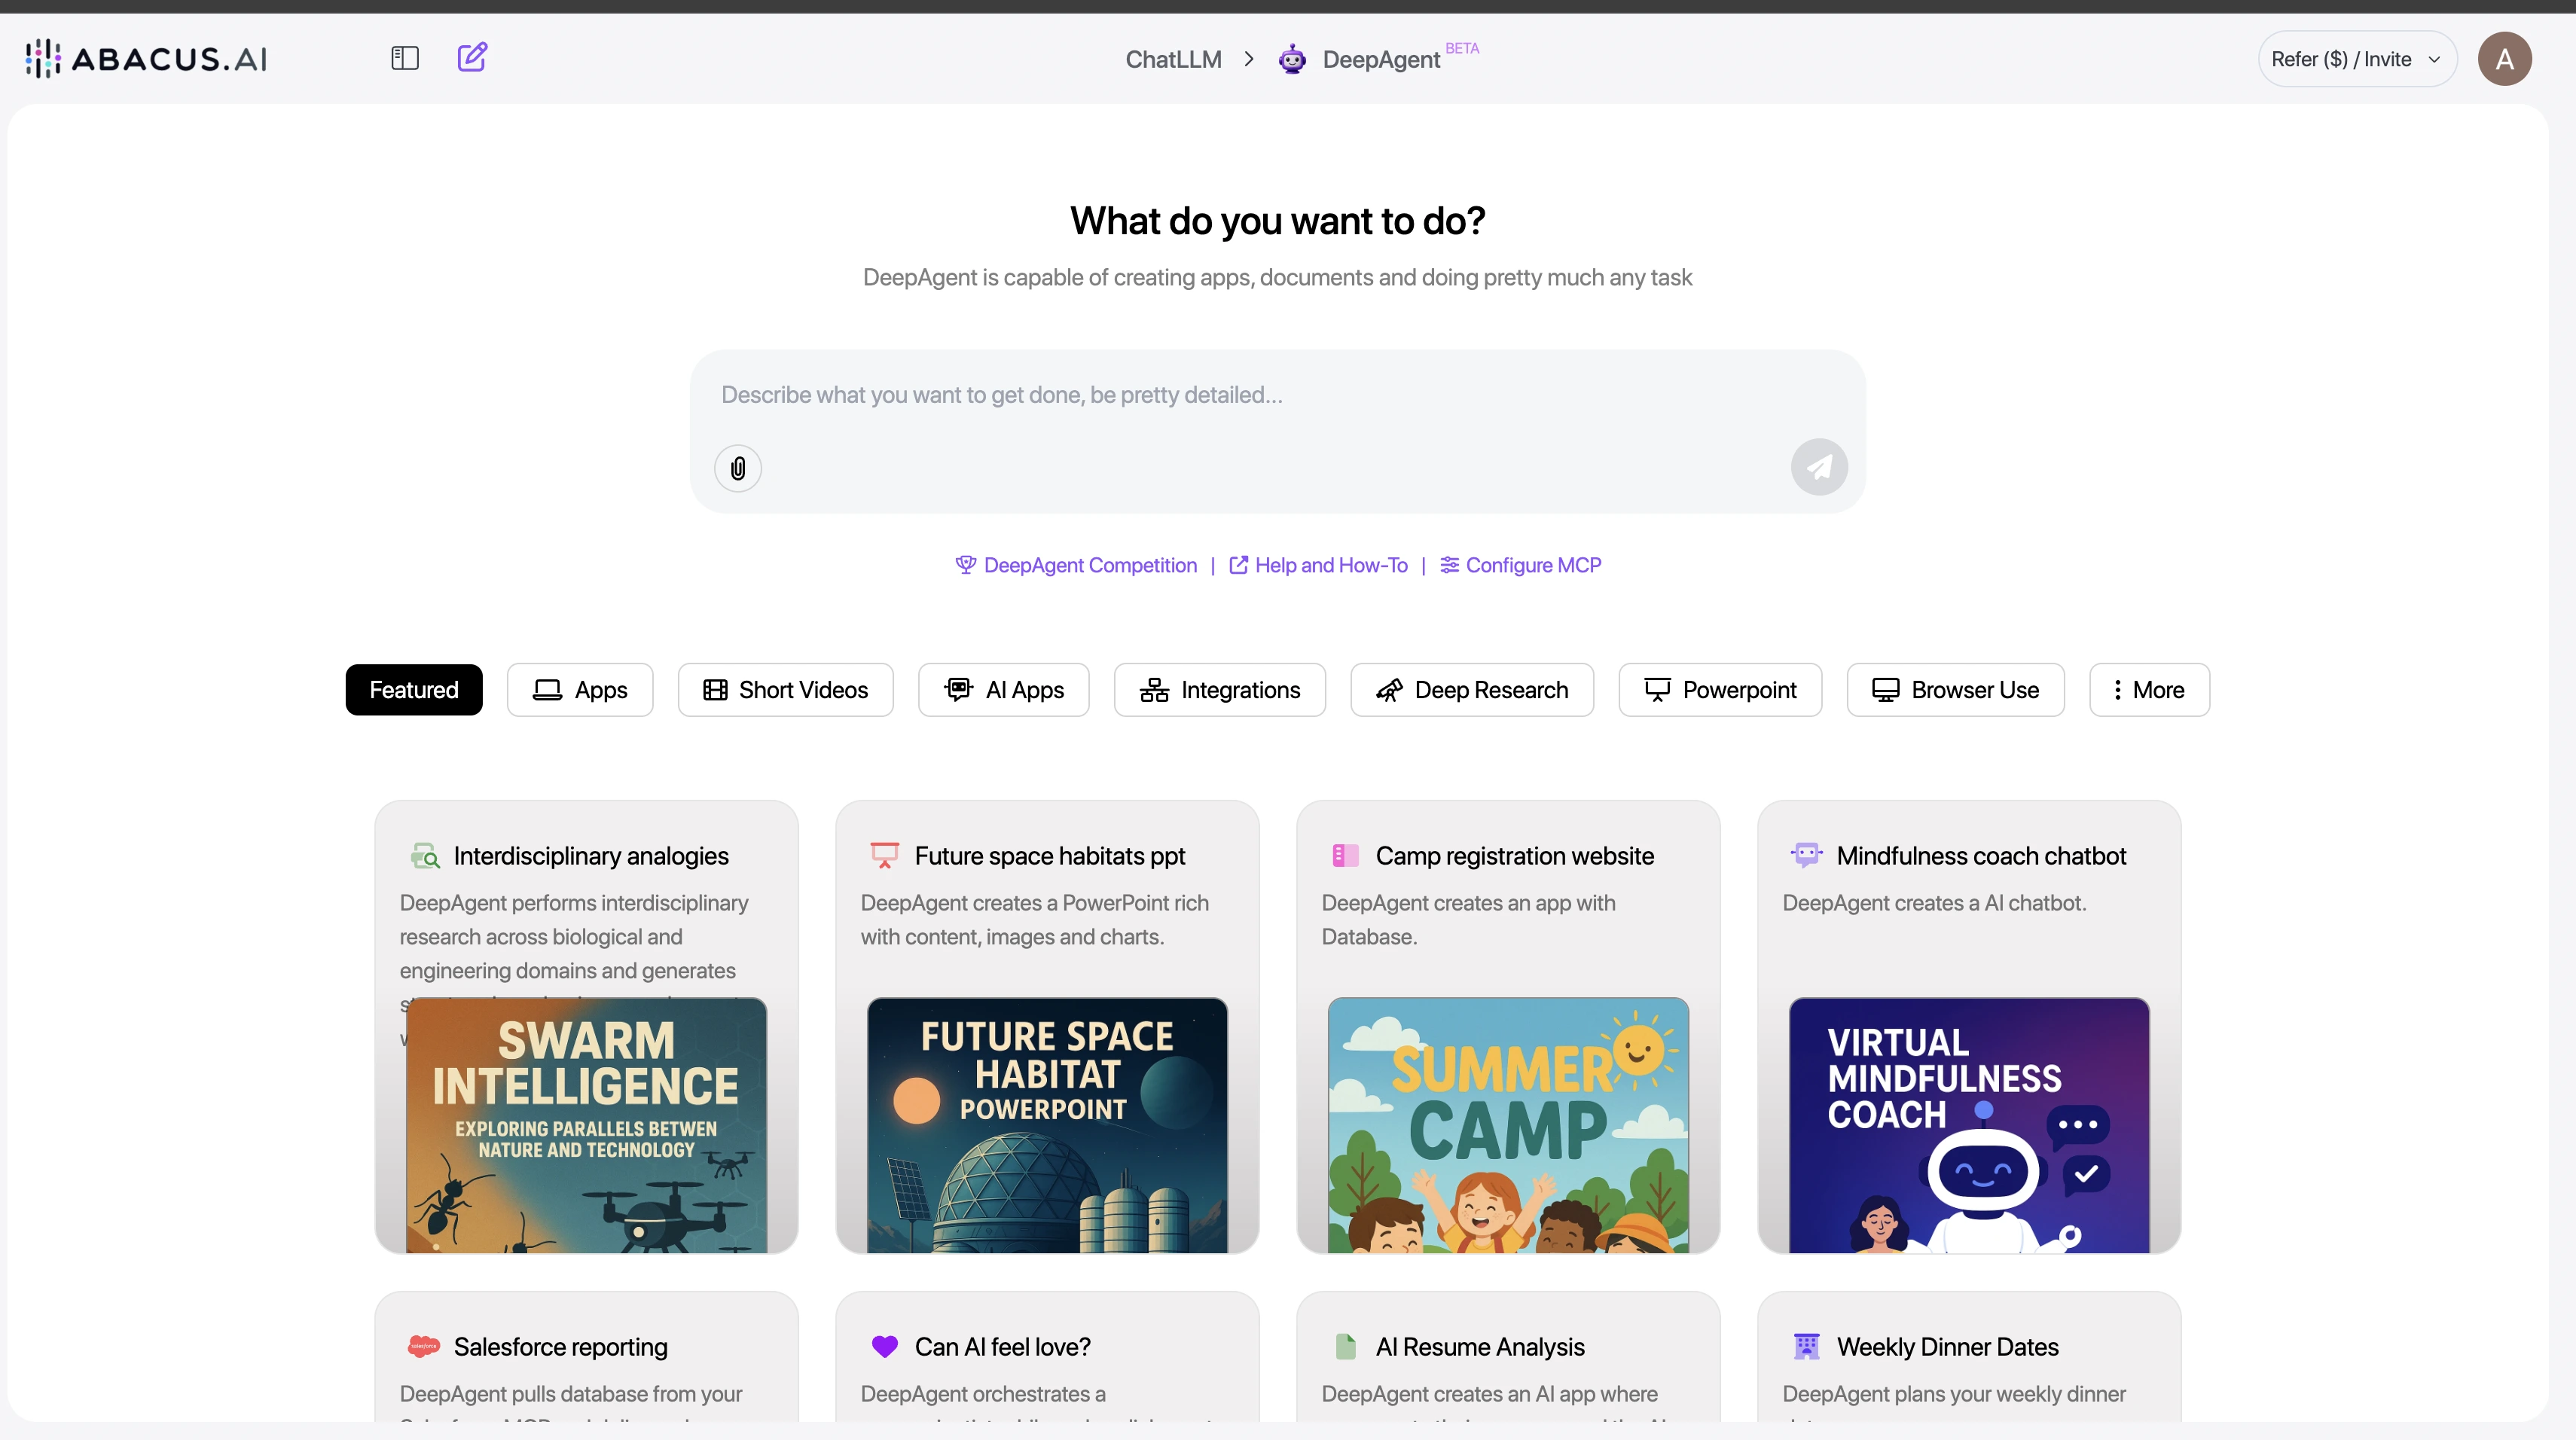Screen dimensions: 2576x1440
Task: Click the new chat compose icon
Action: (x=472, y=57)
